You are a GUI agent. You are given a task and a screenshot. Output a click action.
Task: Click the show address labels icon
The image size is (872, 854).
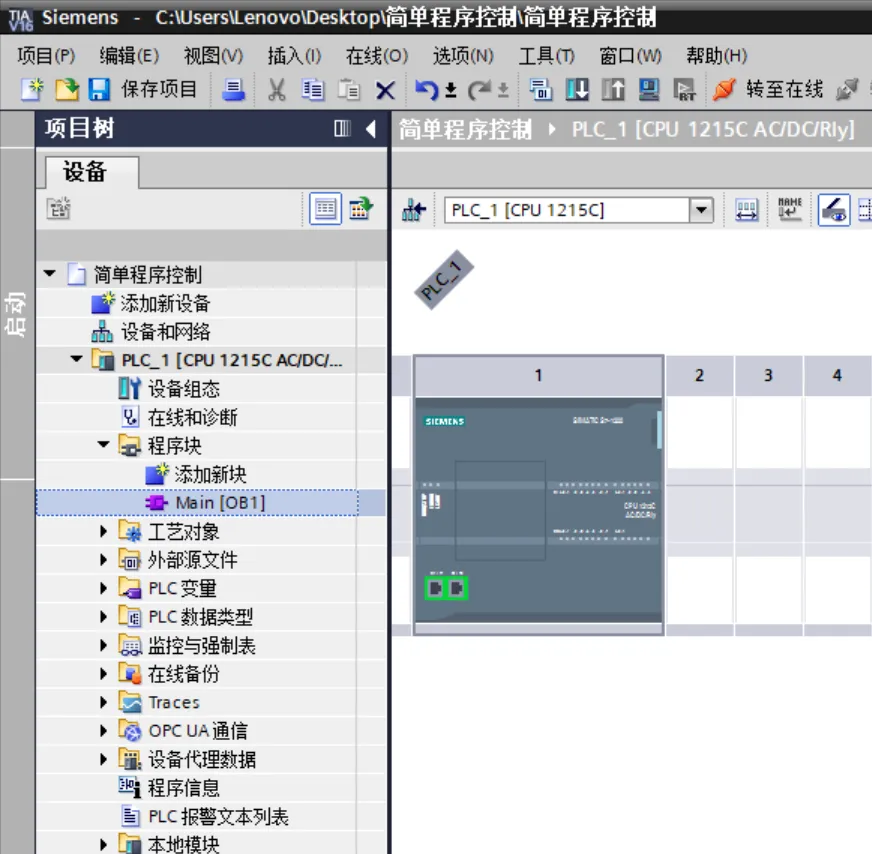746,210
